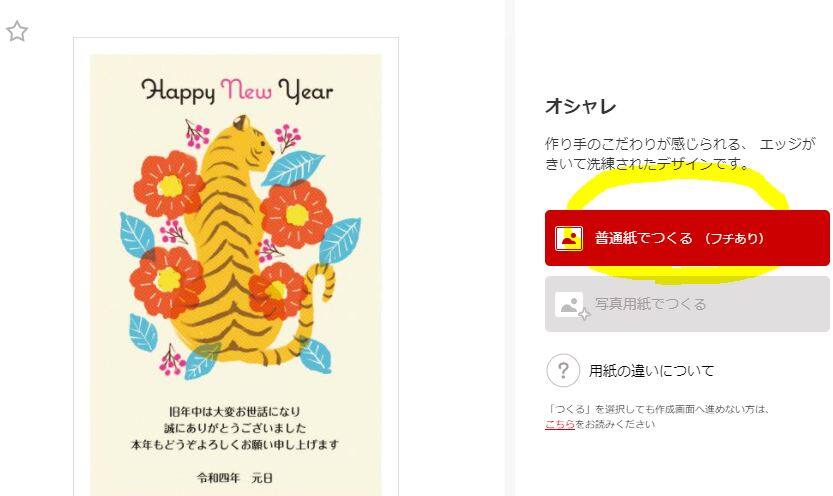Click the photo paper icon with sparkle
Image resolution: width=833 pixels, height=496 pixels.
(572, 306)
